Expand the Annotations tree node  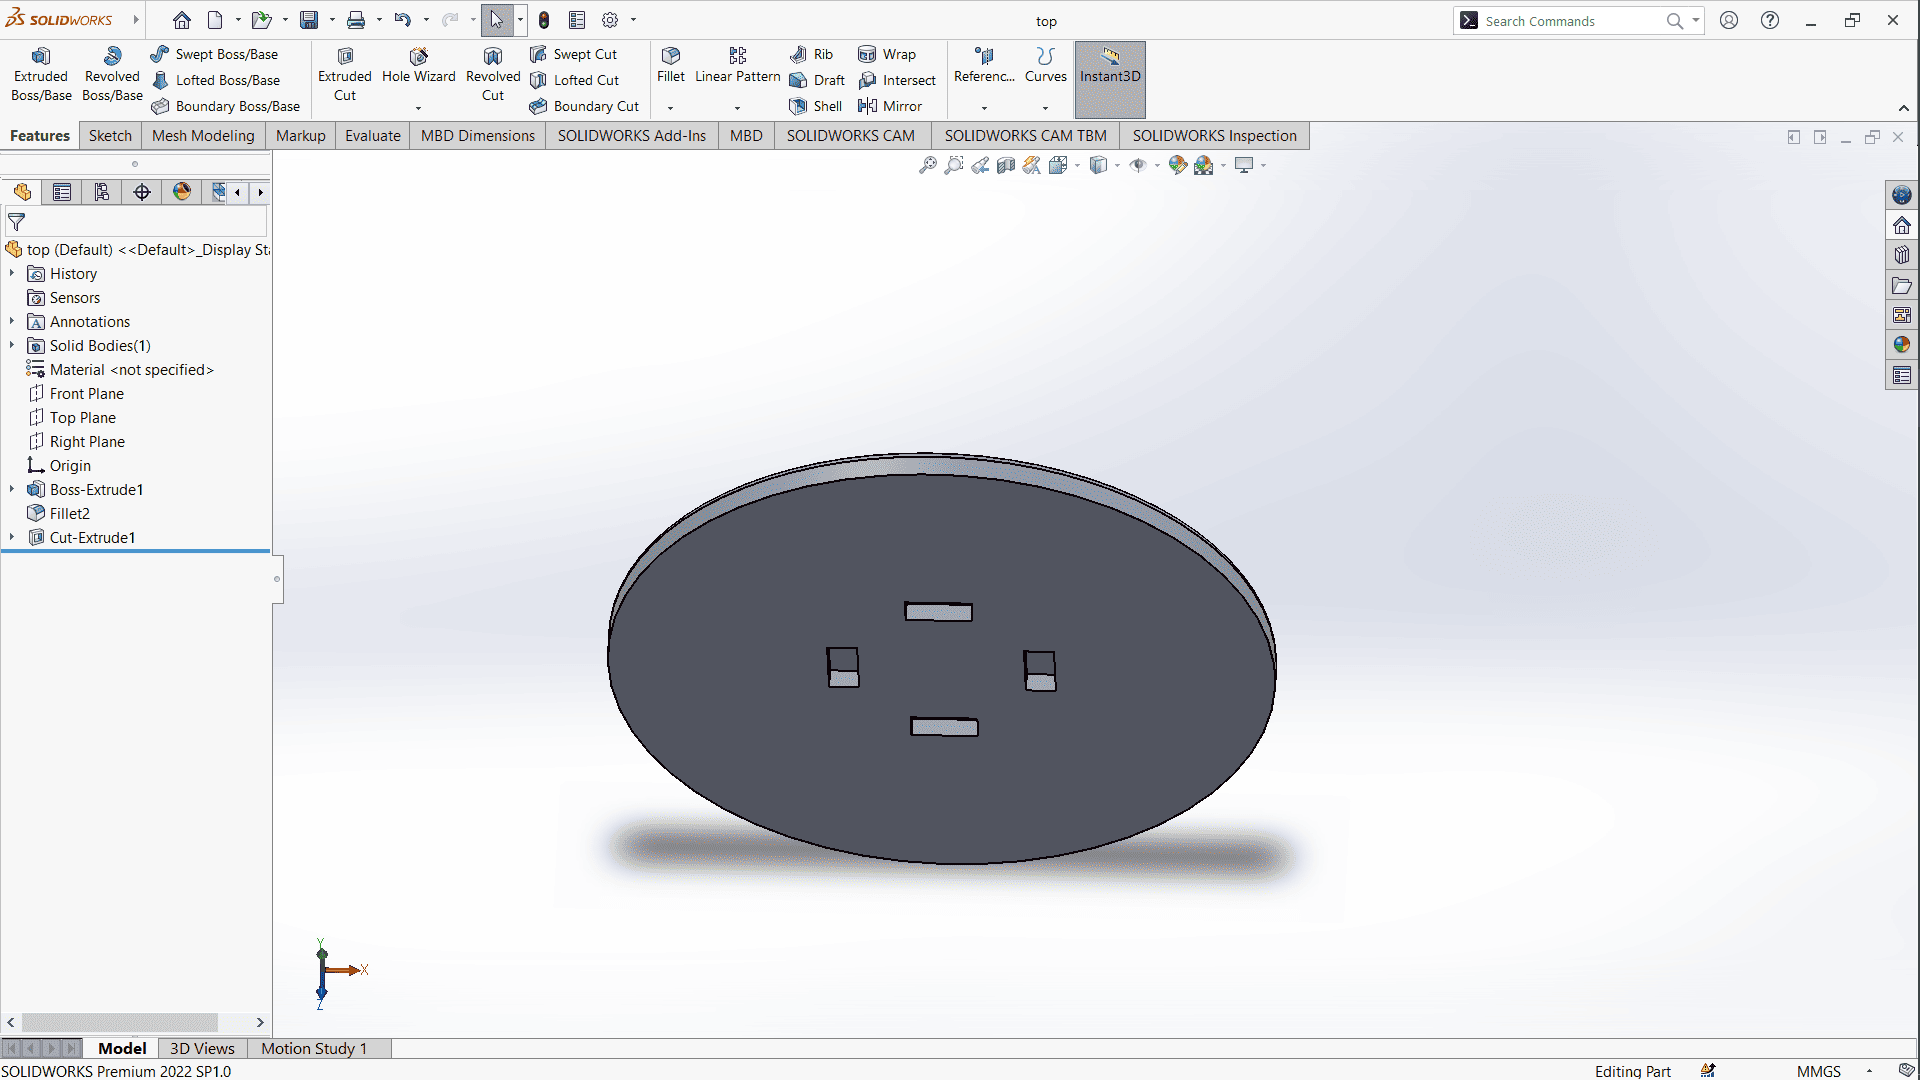[x=12, y=321]
